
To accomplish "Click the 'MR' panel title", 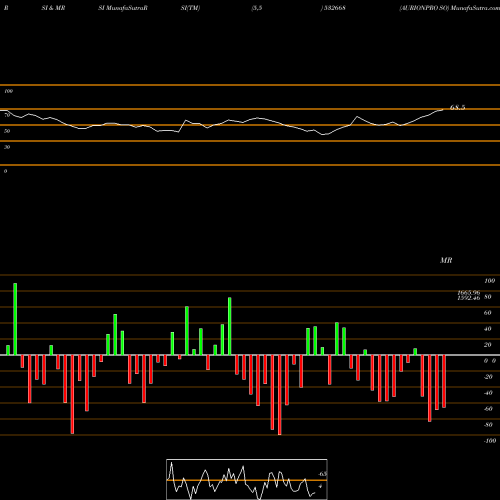I will 446,260.
